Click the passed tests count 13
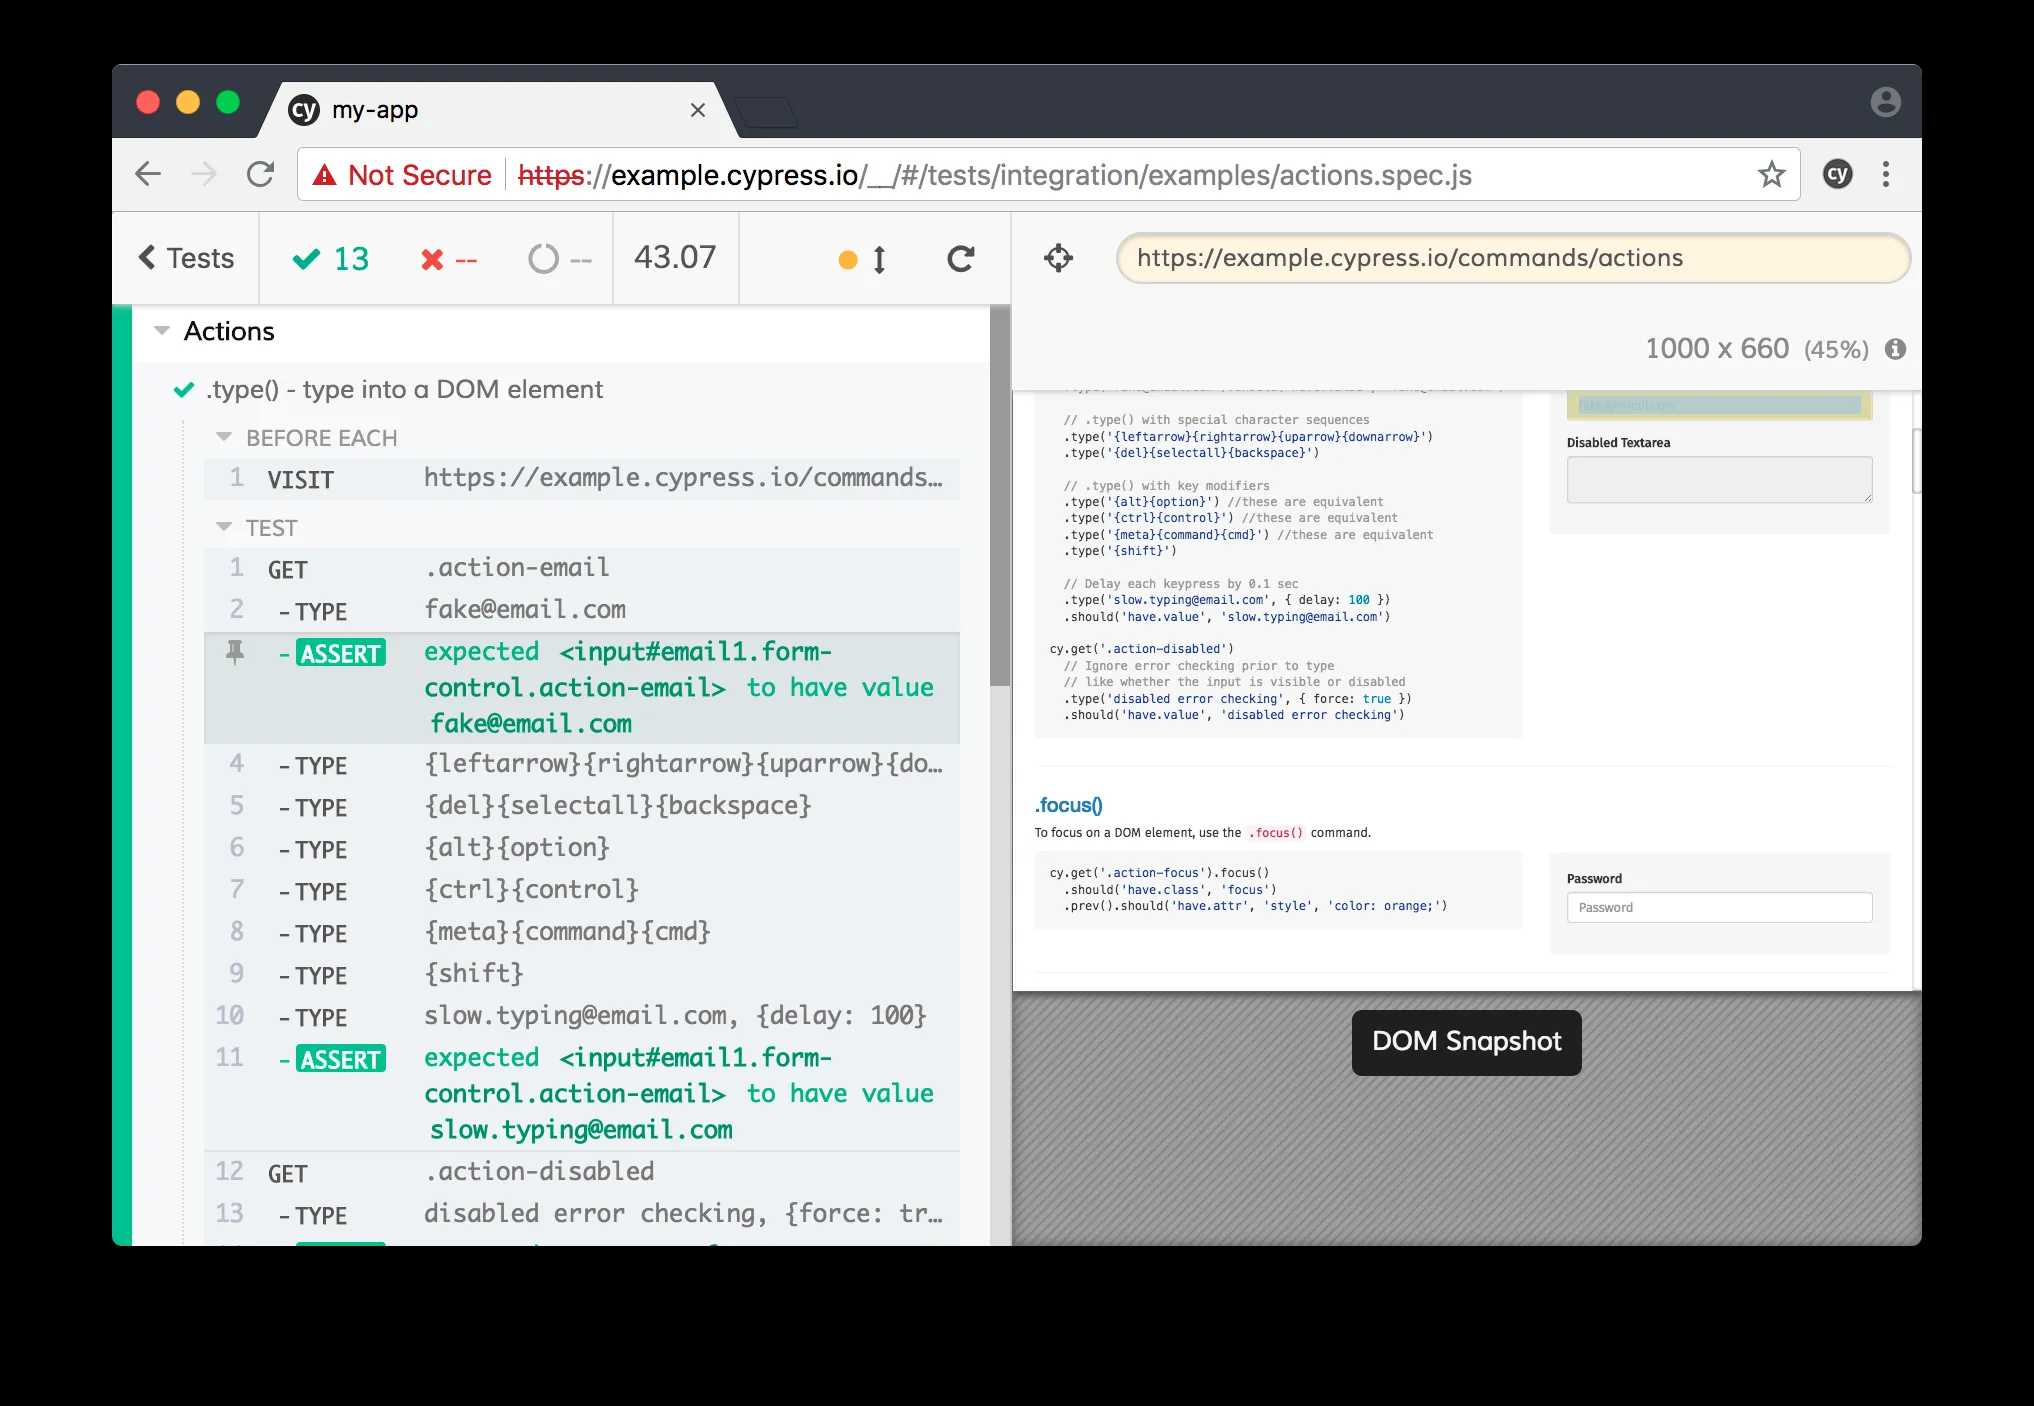2034x1406 pixels. click(x=331, y=259)
